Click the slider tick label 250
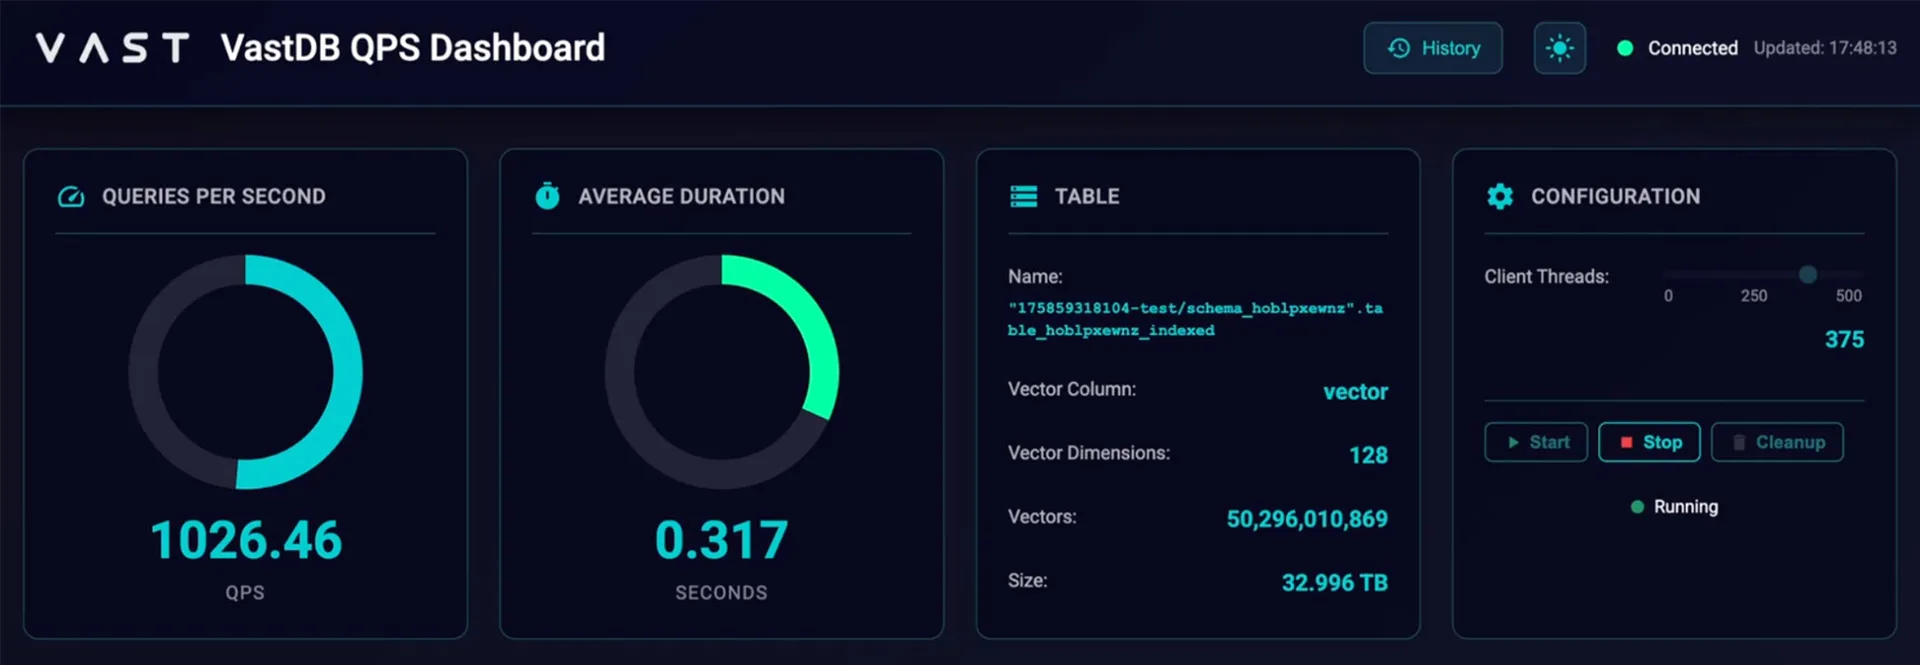The width and height of the screenshot is (1920, 665). (x=1753, y=296)
